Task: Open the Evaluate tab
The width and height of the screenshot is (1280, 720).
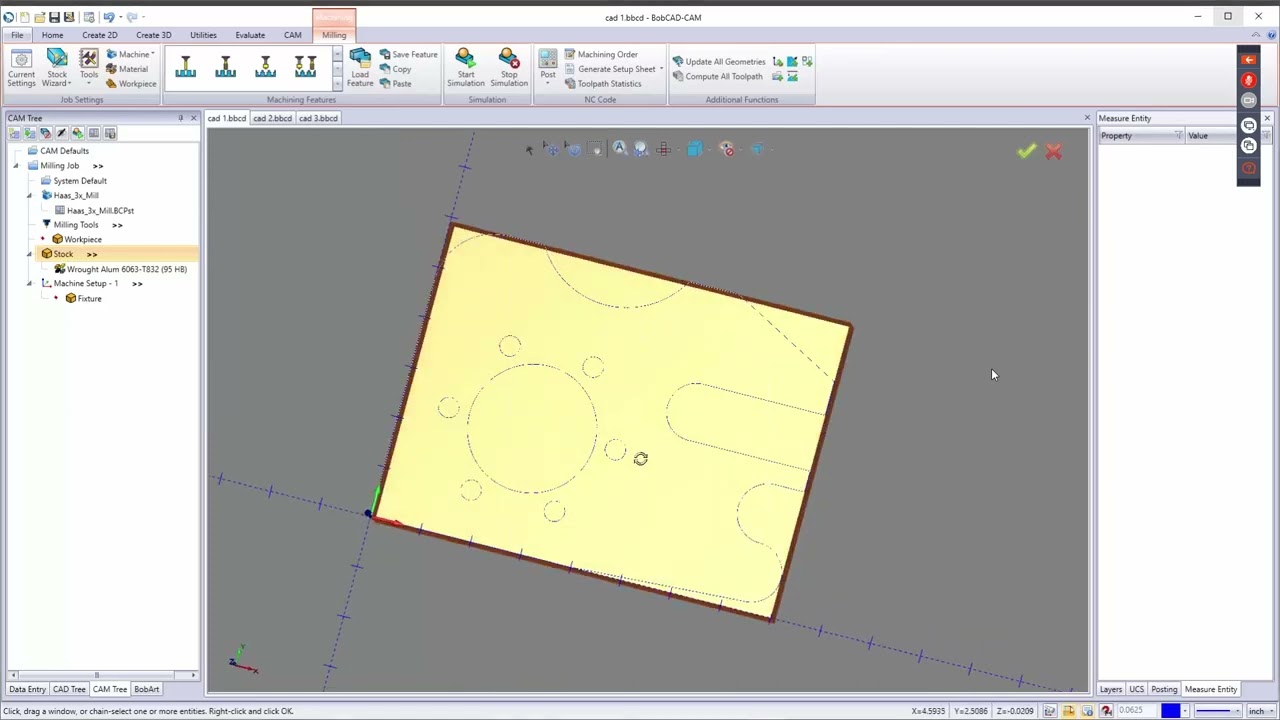Action: [x=250, y=35]
